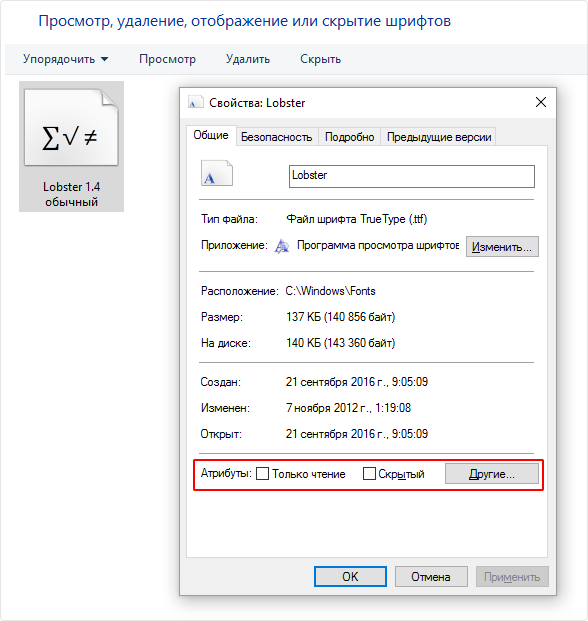This screenshot has height=621, width=588.
Task: Click Скрыть in the fonts toolbar
Action: [320, 59]
